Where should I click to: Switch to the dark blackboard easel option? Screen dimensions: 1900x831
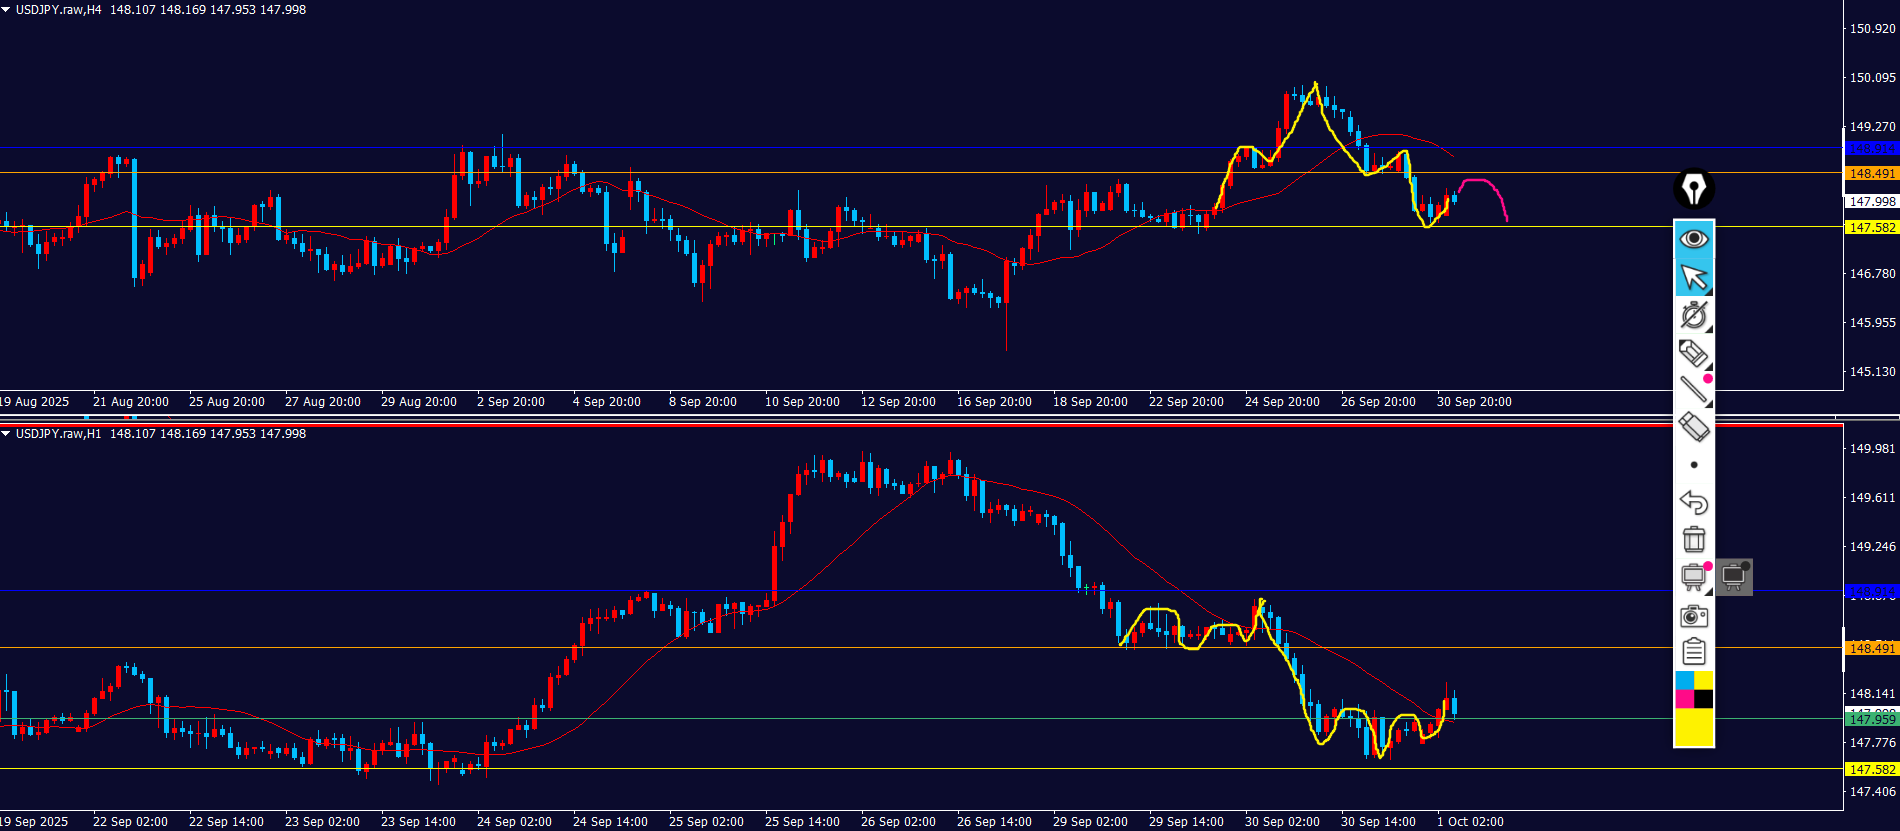click(x=1734, y=577)
